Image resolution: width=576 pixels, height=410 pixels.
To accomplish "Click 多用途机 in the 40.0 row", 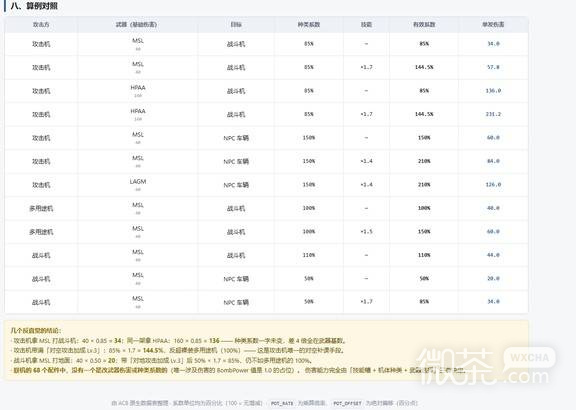I will point(41,208).
